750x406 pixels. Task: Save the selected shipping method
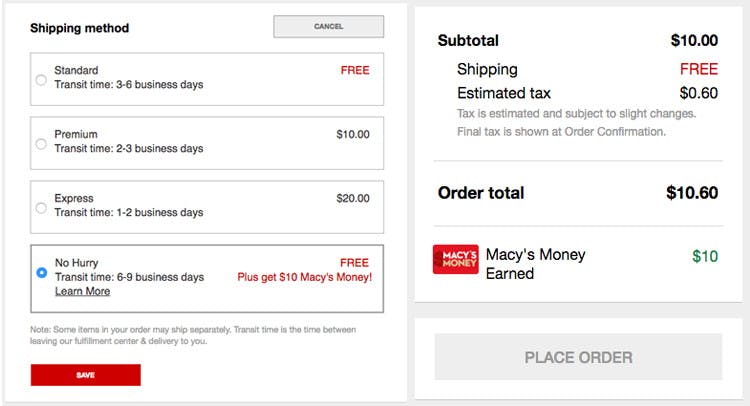click(x=86, y=375)
